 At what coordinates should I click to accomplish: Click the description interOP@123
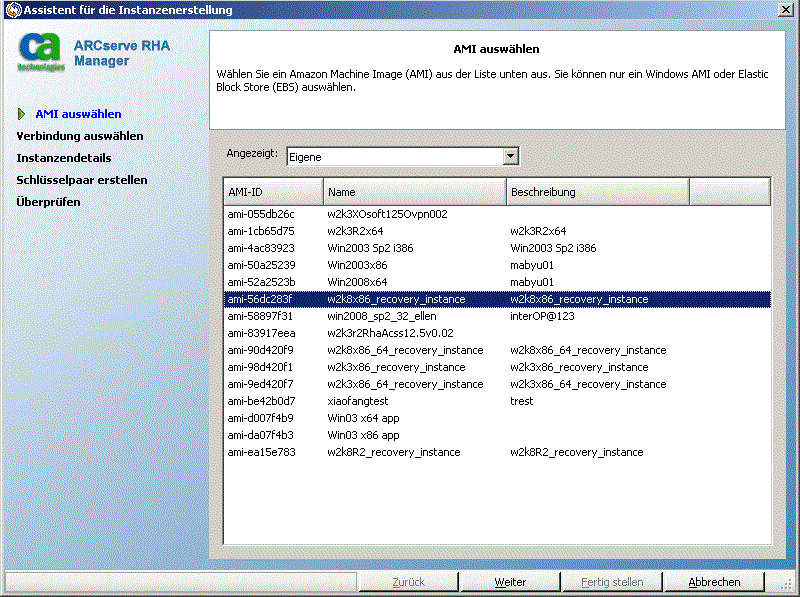pos(542,316)
